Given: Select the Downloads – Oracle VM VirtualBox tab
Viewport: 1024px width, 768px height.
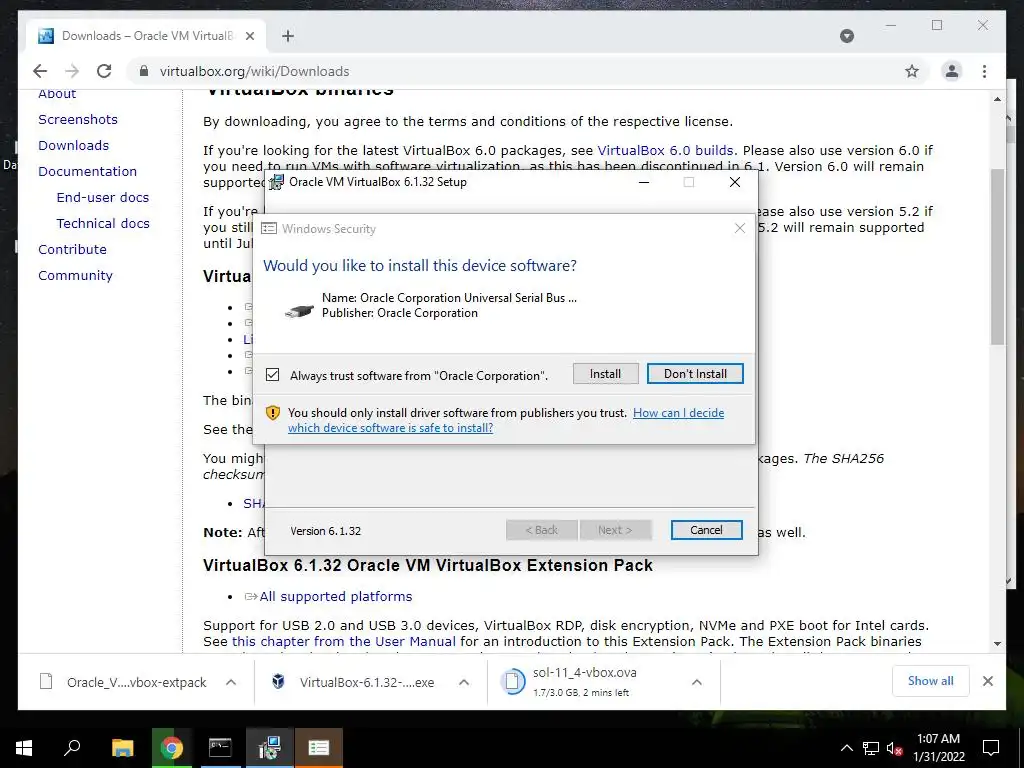Looking at the screenshot, I should coord(146,36).
